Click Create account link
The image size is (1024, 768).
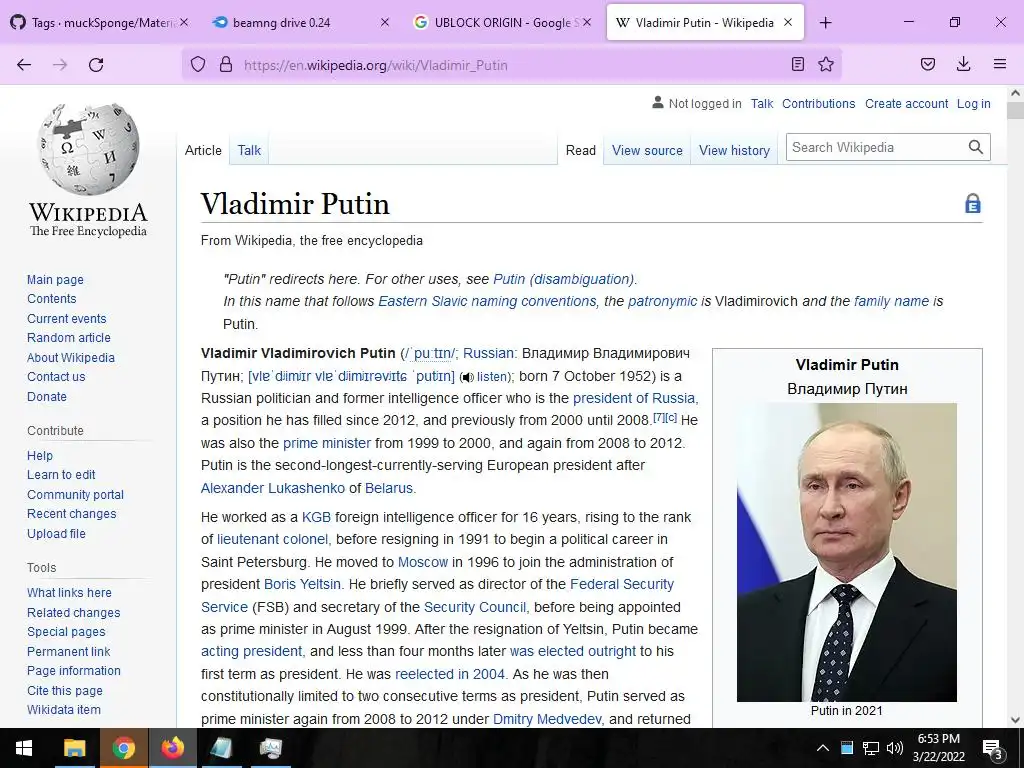pos(906,103)
